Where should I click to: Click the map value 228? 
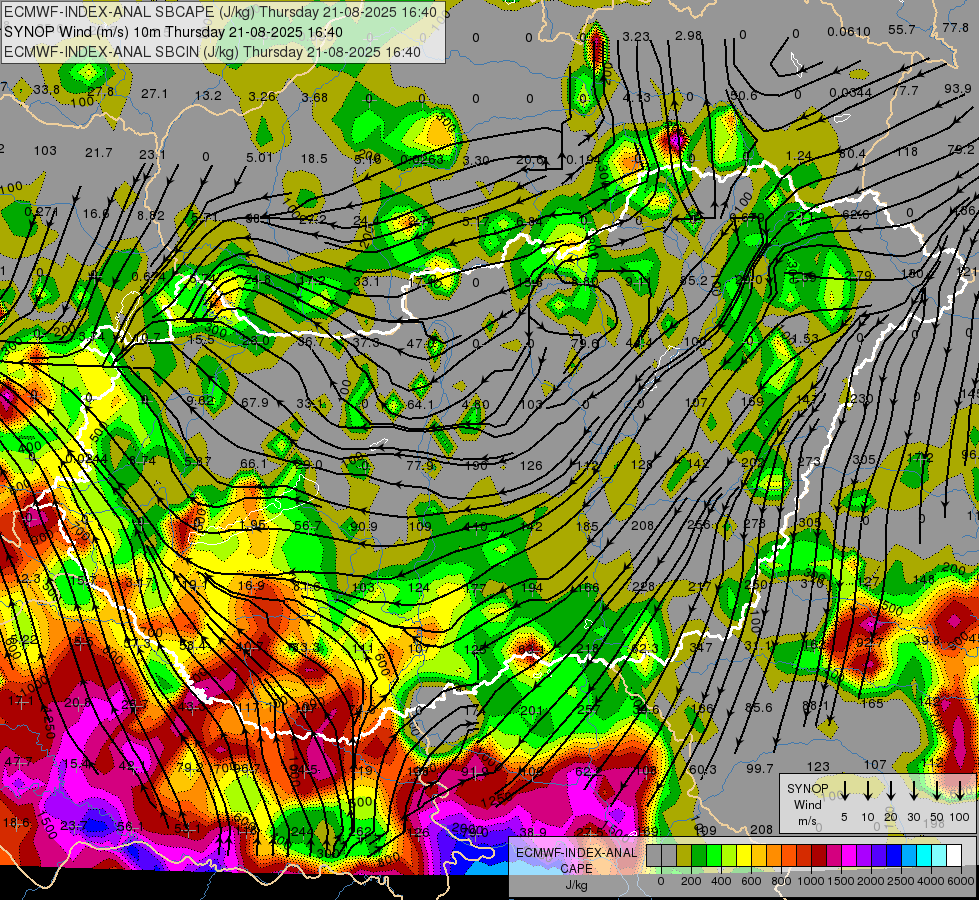click(643, 586)
